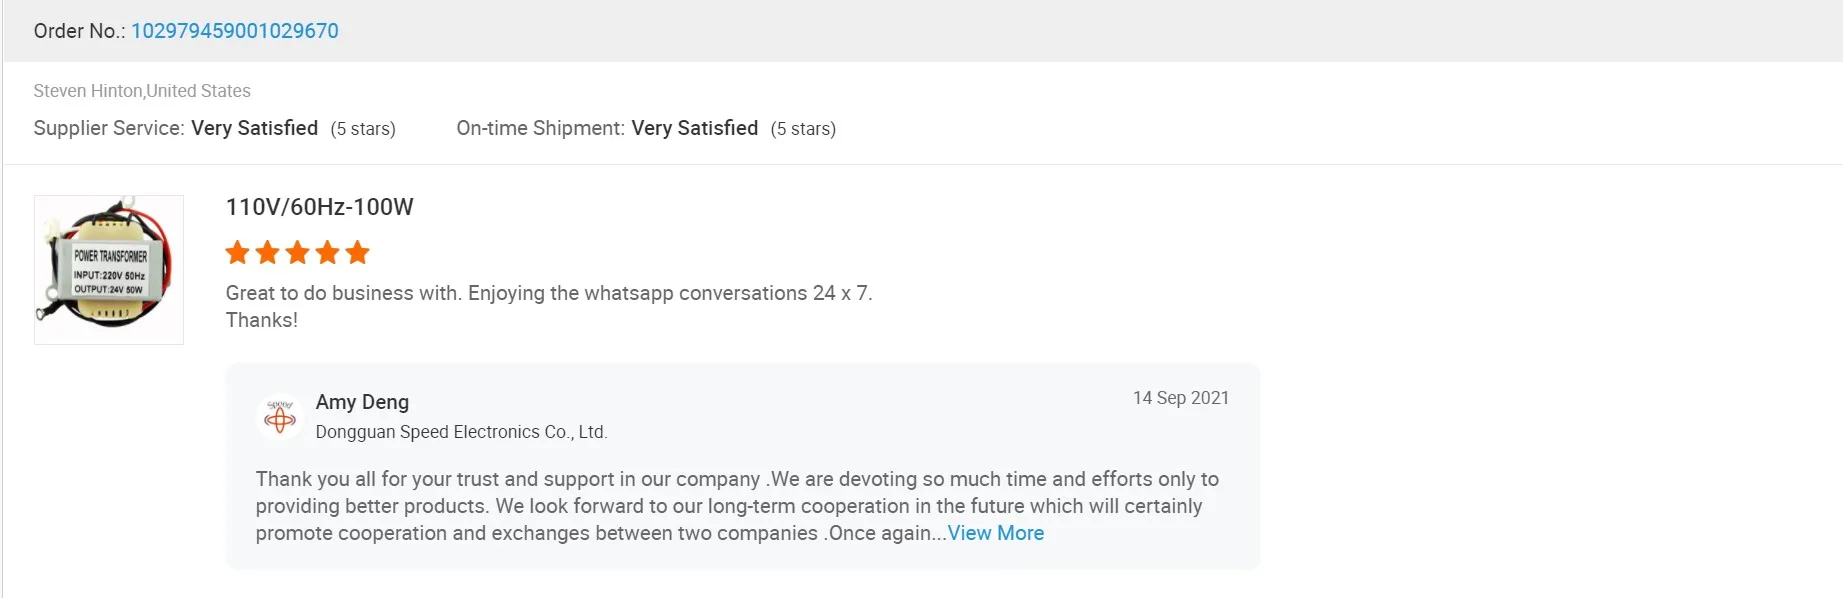Click View More in supplier reply
Viewport: 1843px width, 598px height.
(x=995, y=533)
